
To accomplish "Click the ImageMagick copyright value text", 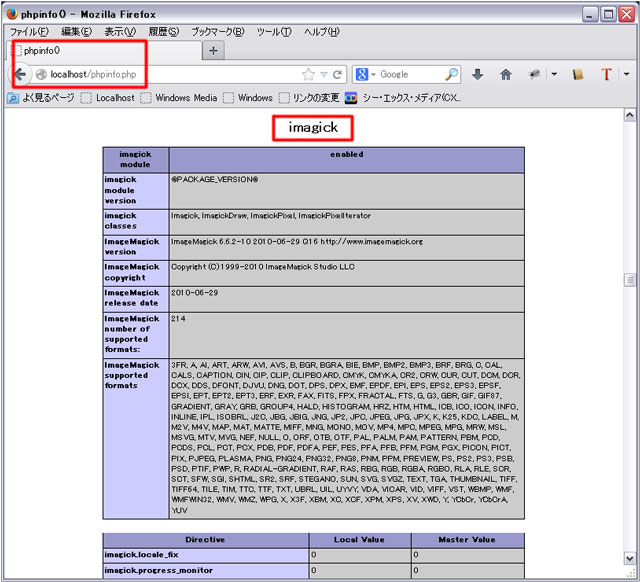I will point(262,267).
